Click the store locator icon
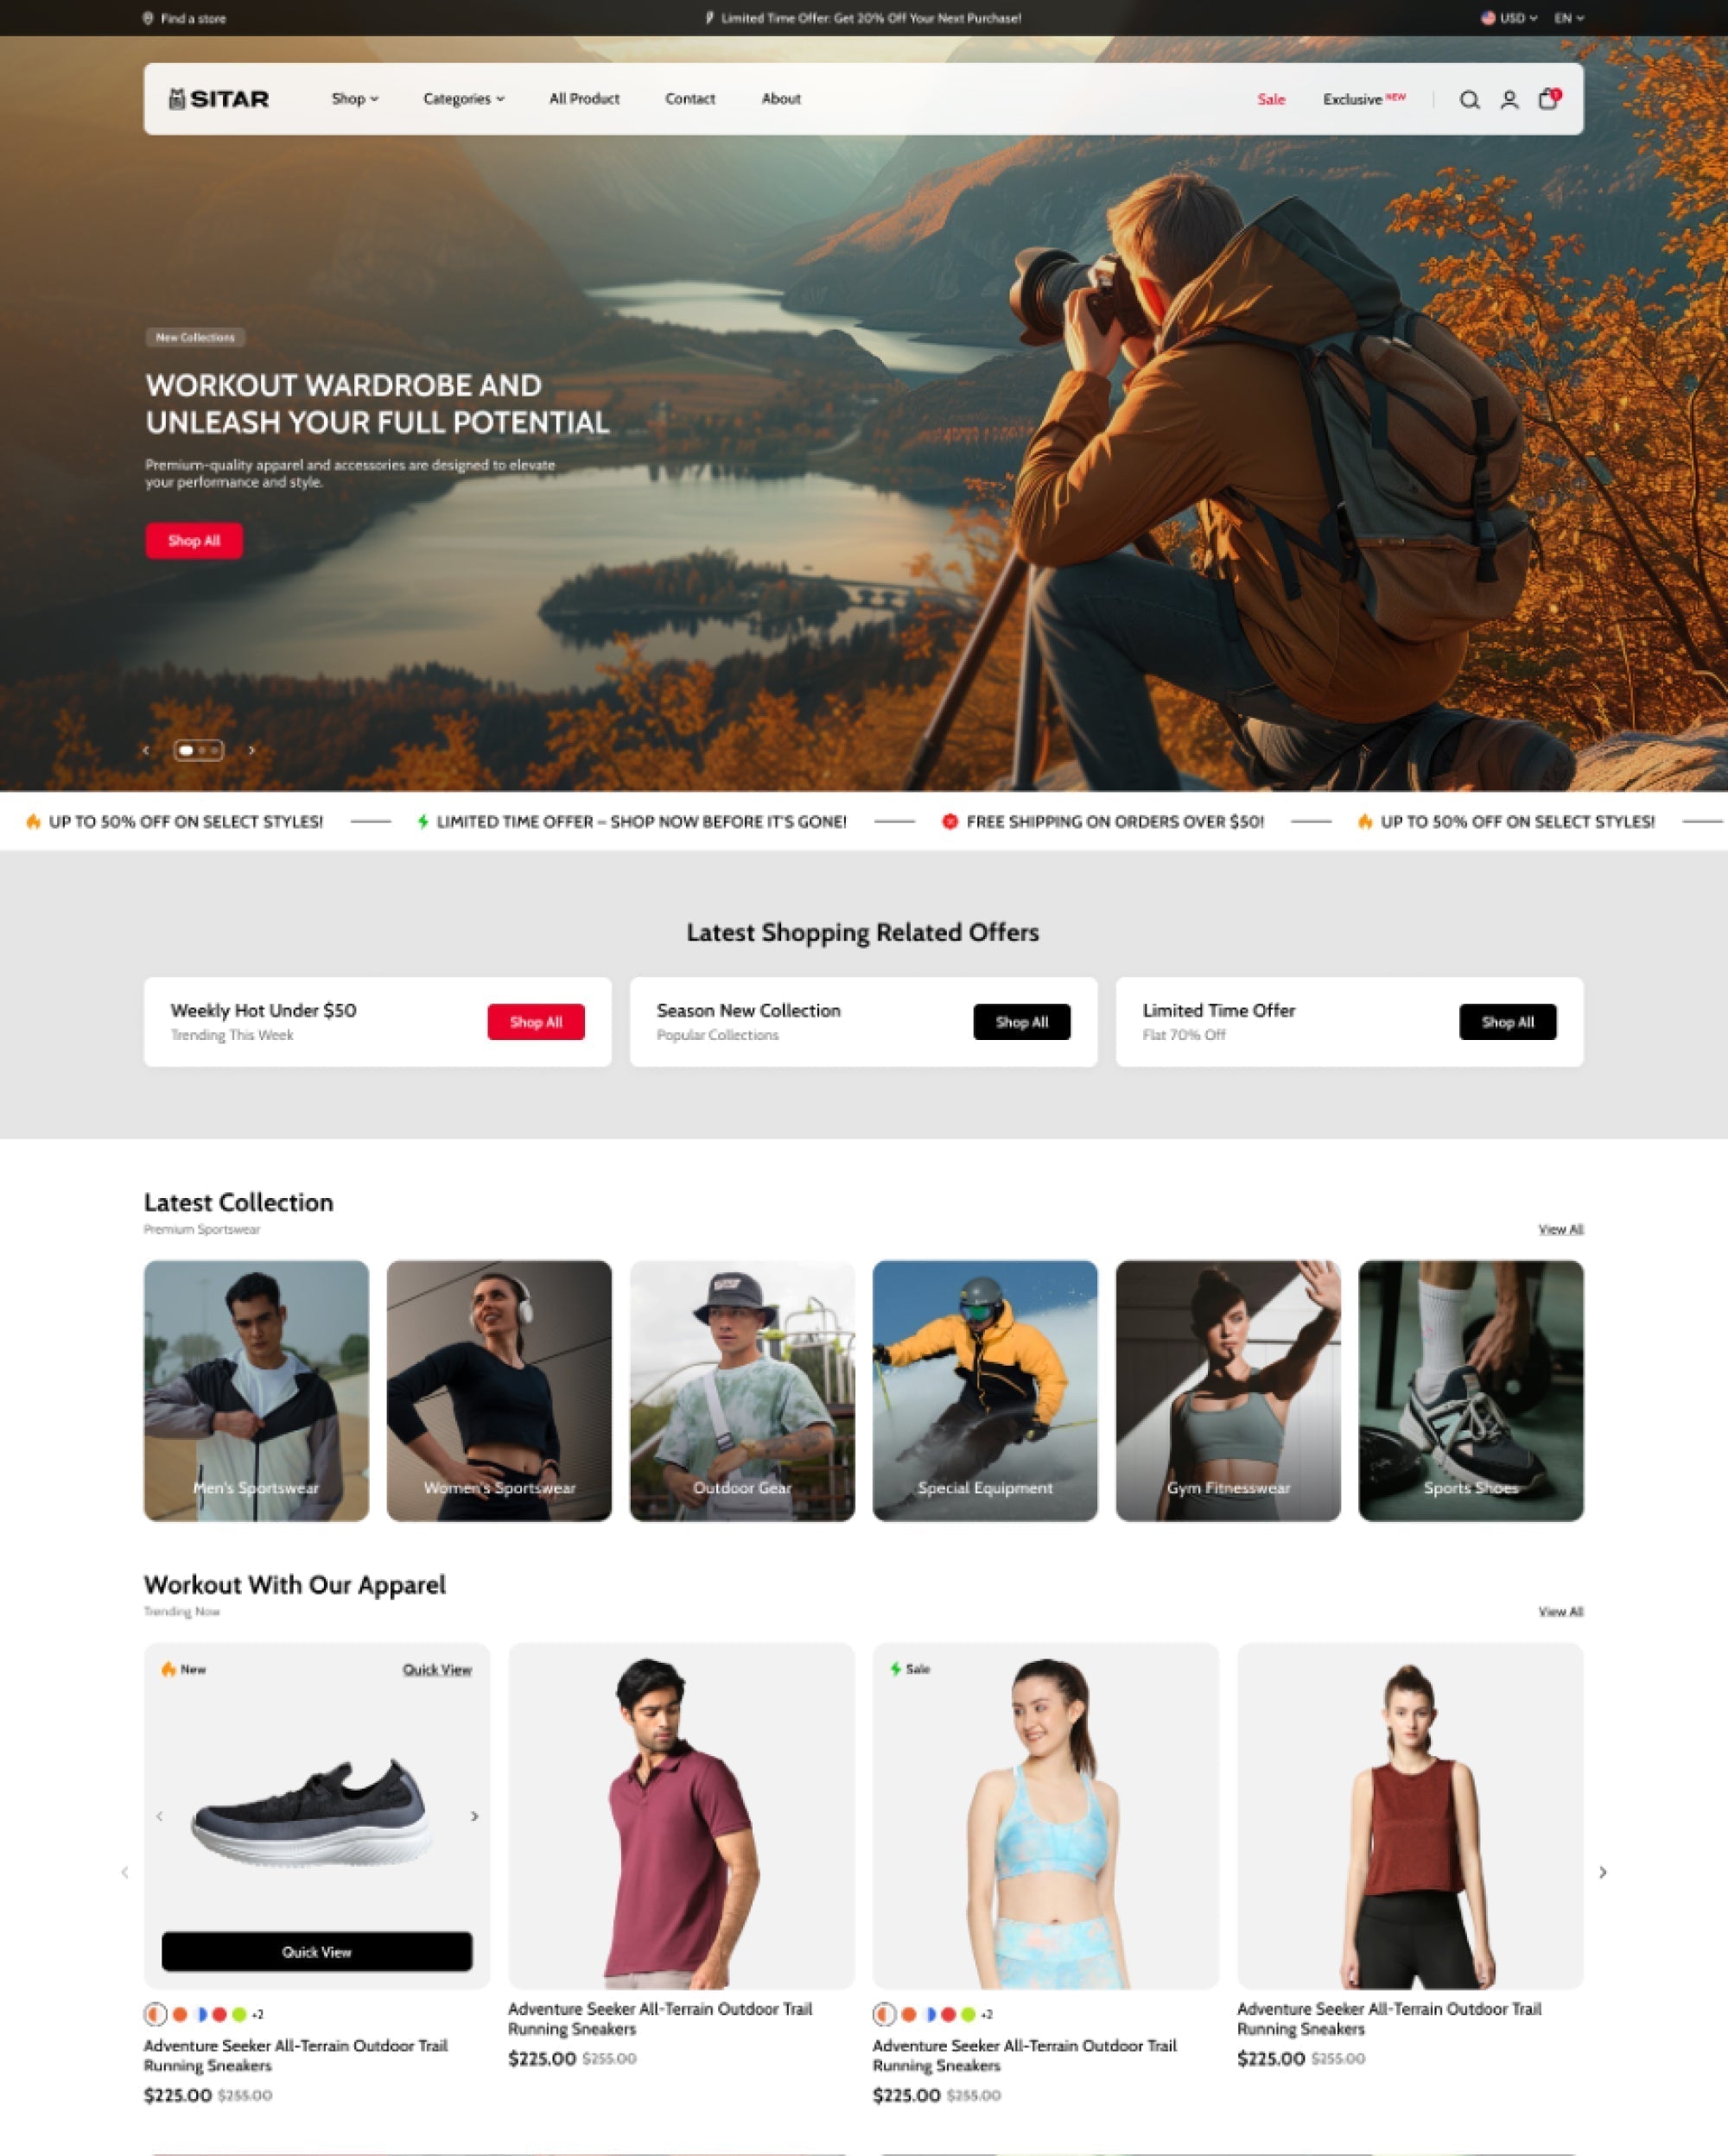The image size is (1728, 2156). point(148,17)
